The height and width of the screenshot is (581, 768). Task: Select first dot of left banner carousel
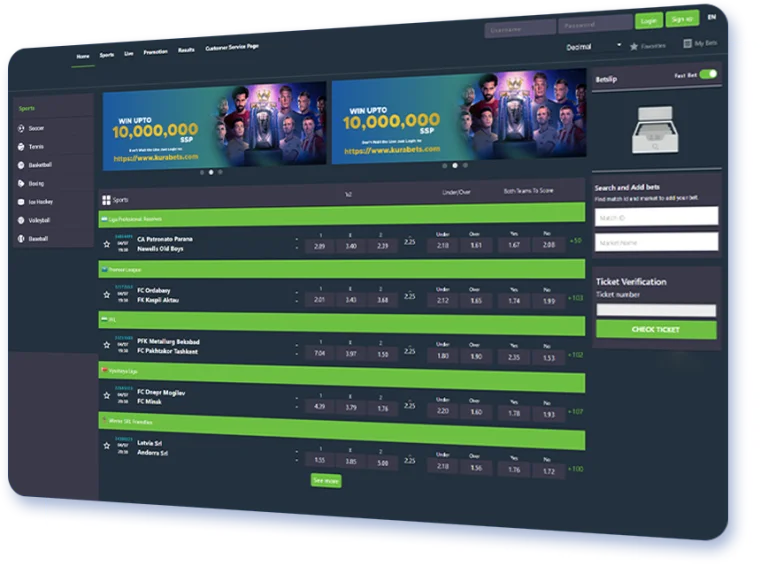[x=202, y=172]
